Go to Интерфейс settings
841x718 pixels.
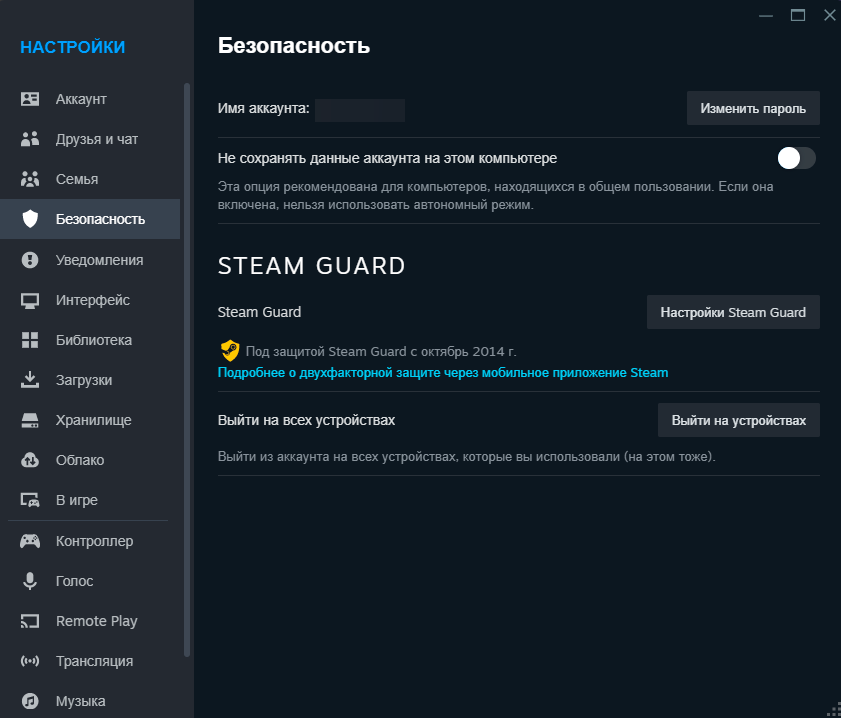(x=90, y=300)
